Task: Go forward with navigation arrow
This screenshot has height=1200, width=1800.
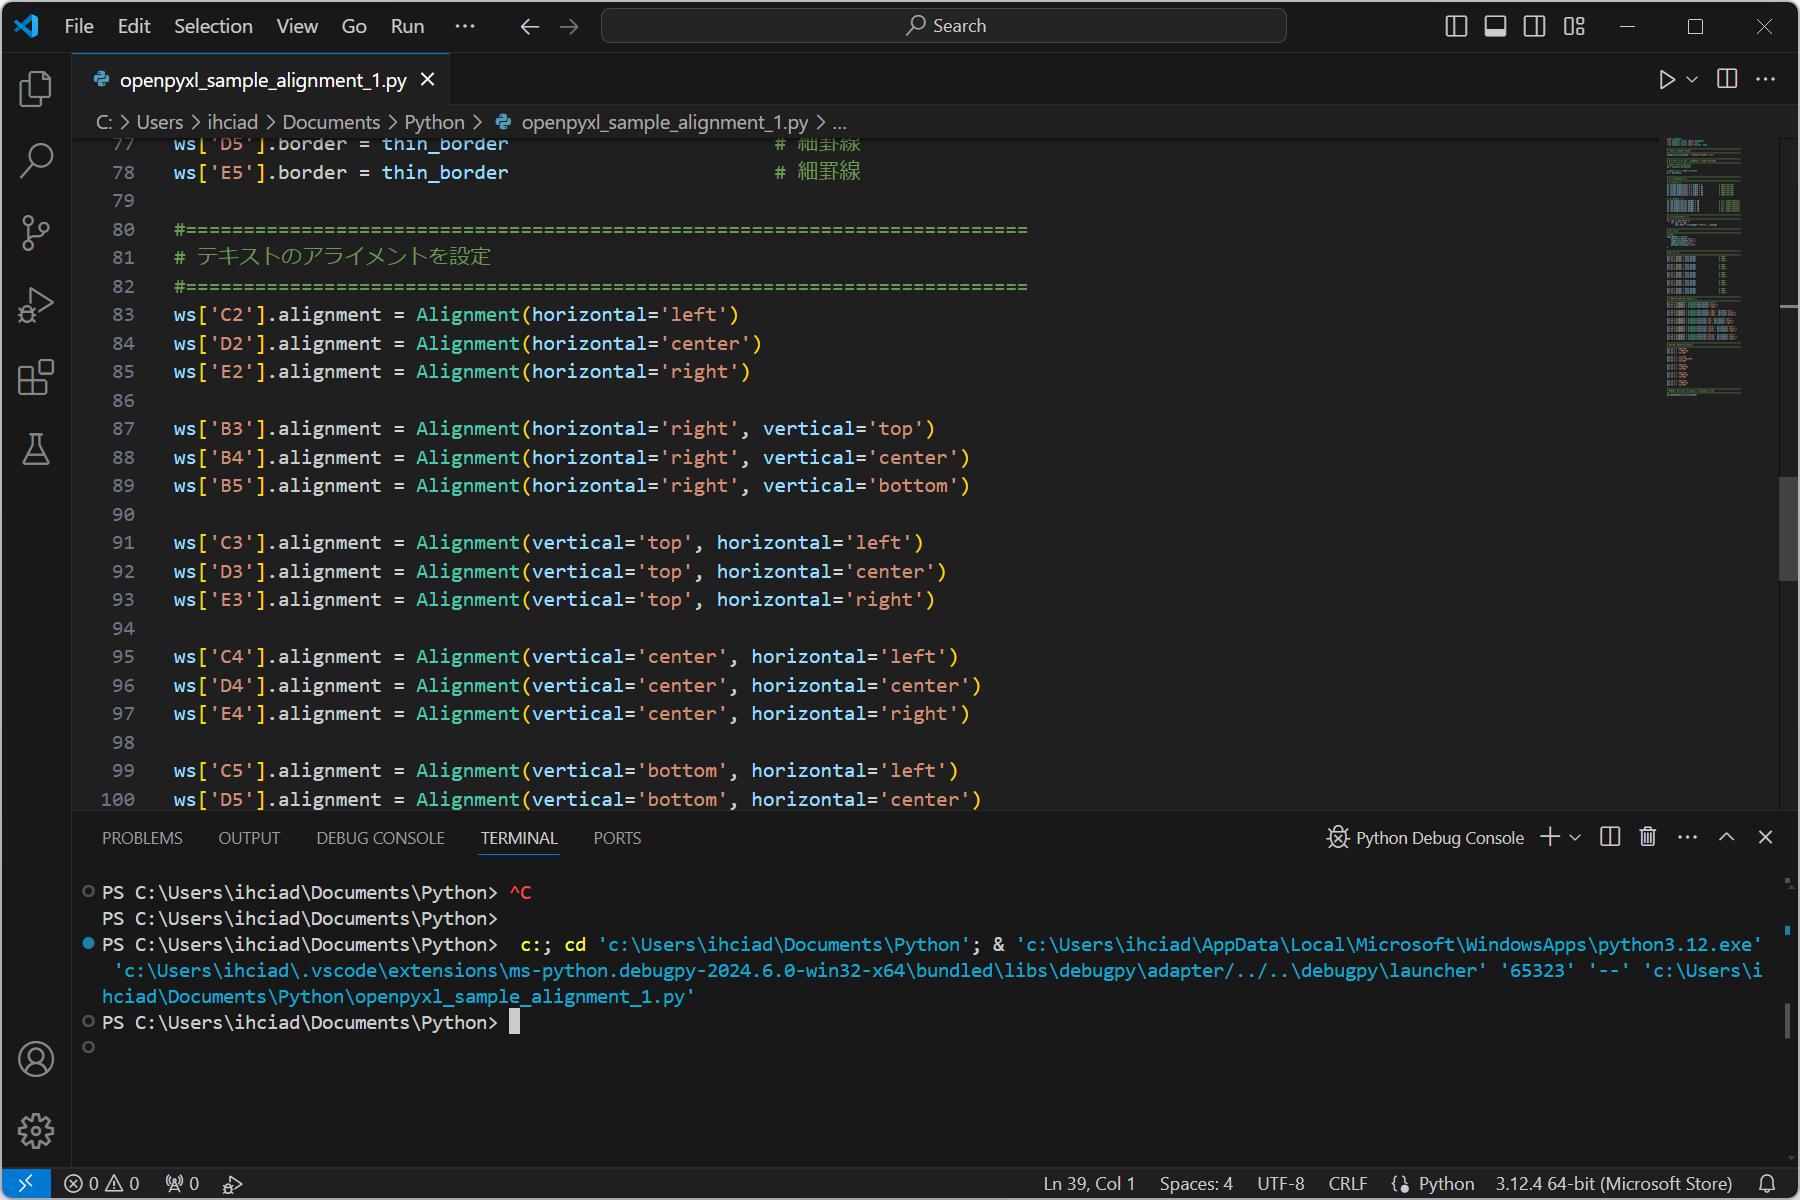Action: (x=569, y=27)
